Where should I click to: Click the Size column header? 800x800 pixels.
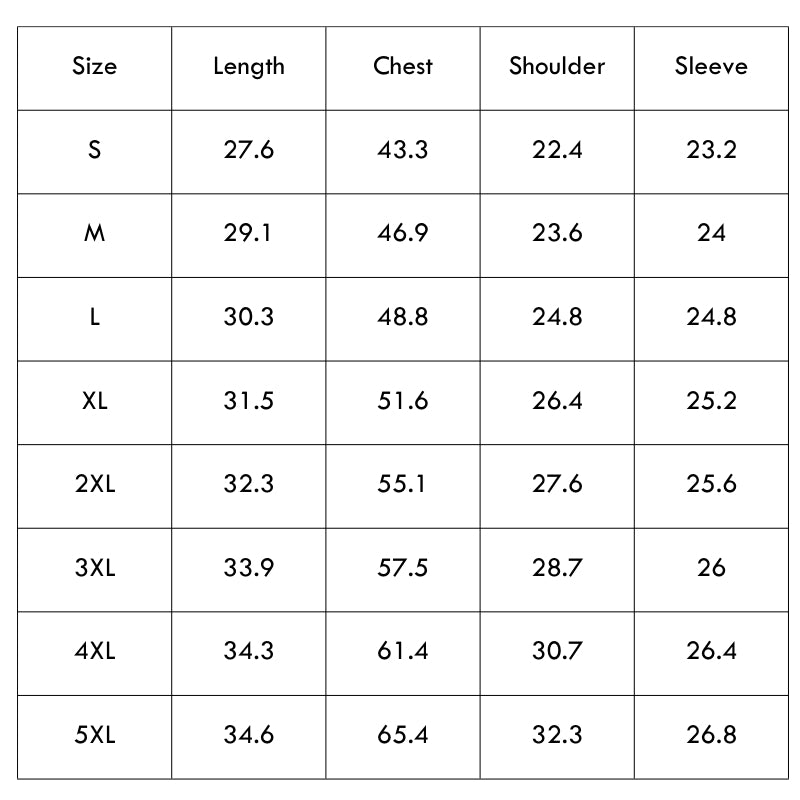click(x=94, y=66)
